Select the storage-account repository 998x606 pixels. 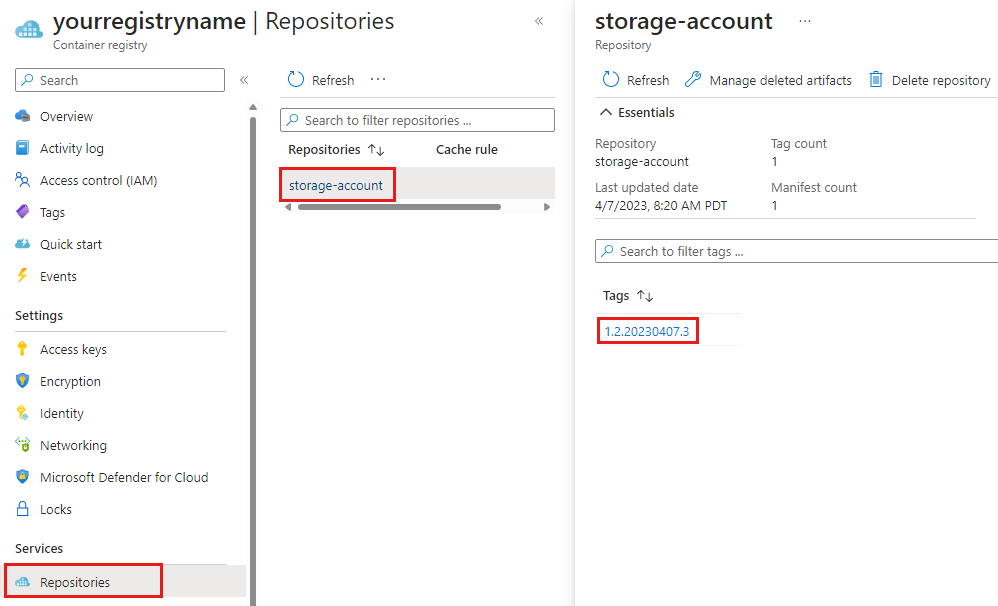pyautogui.click(x=336, y=185)
